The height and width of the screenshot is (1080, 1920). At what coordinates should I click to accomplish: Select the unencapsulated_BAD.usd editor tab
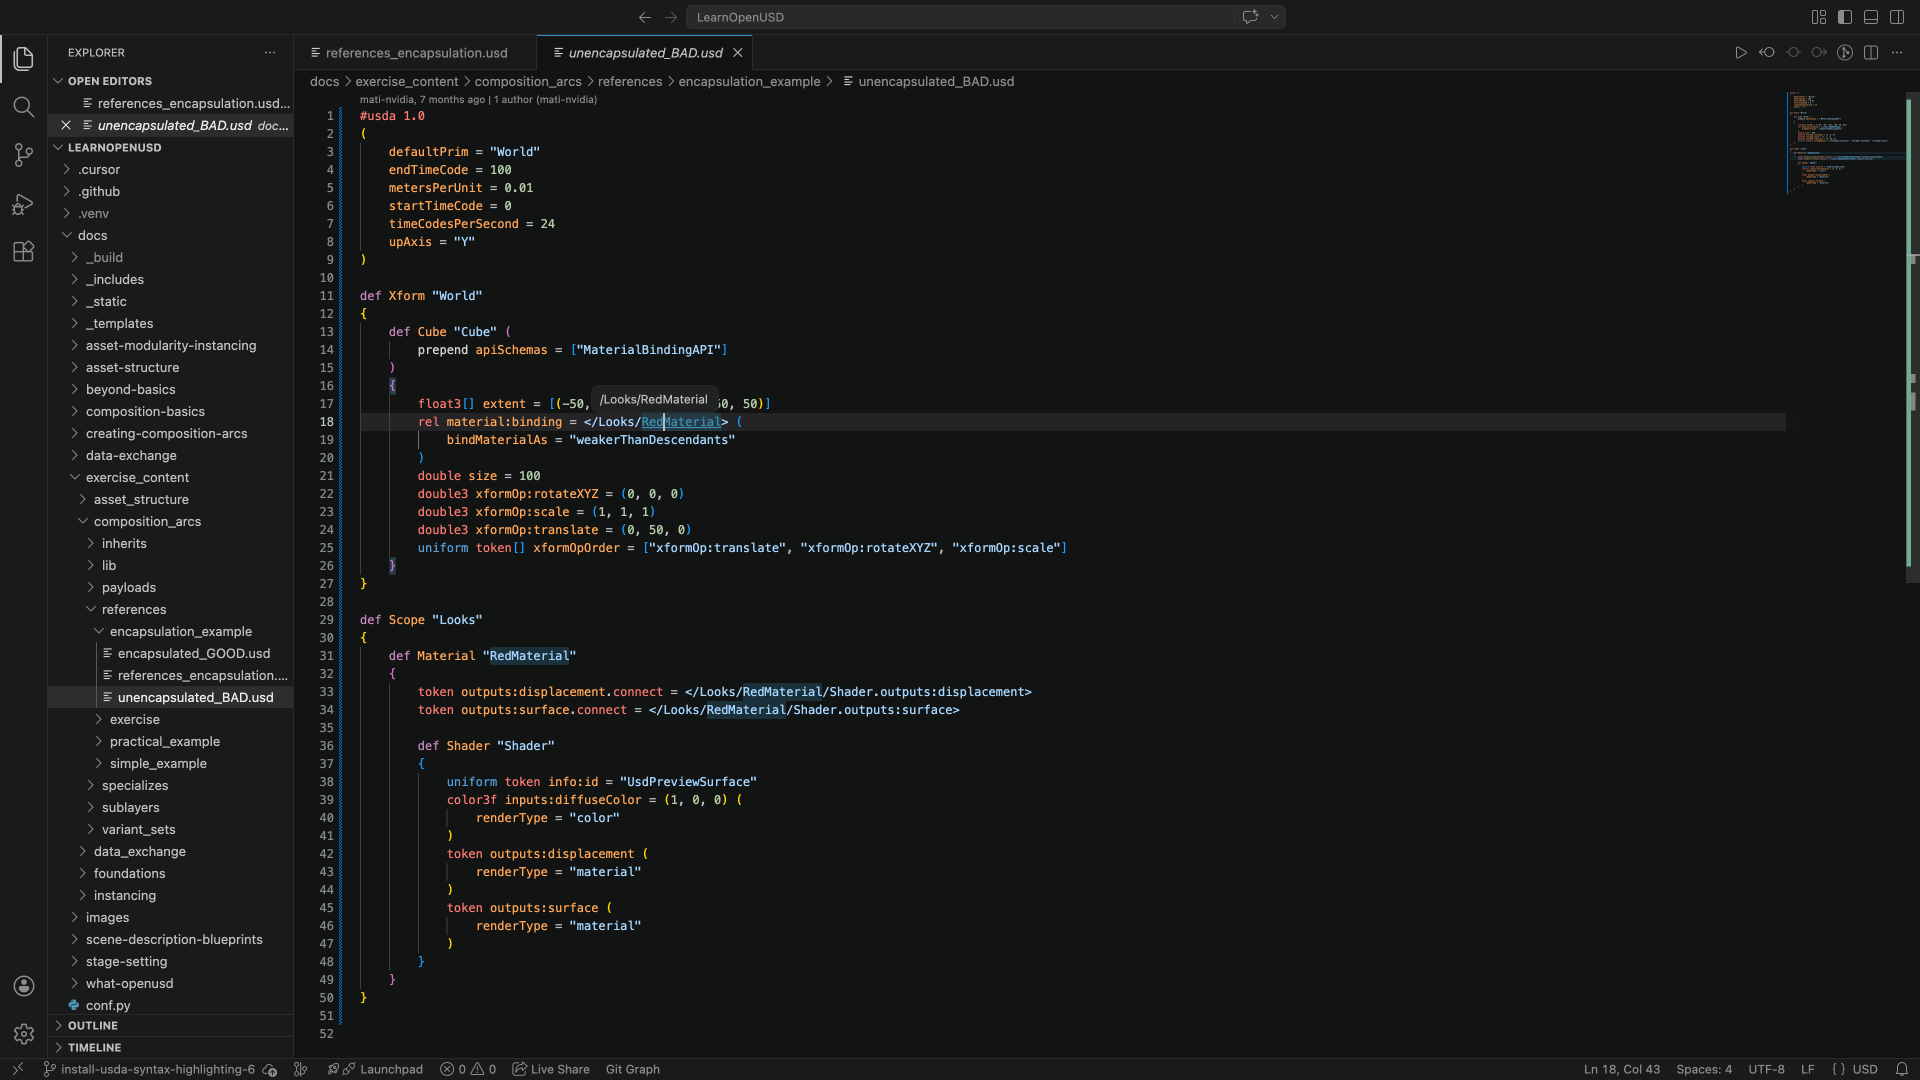pos(644,53)
